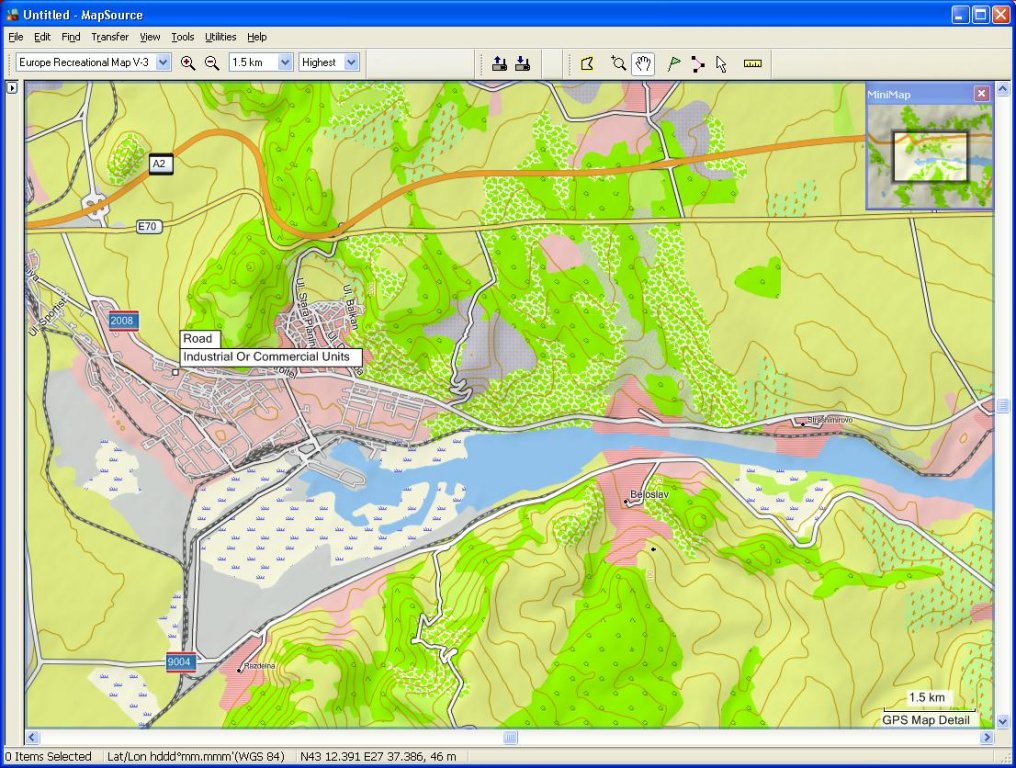1016x768 pixels.
Task: Open the 1.5 km zoom scale dropdown
Action: point(285,63)
